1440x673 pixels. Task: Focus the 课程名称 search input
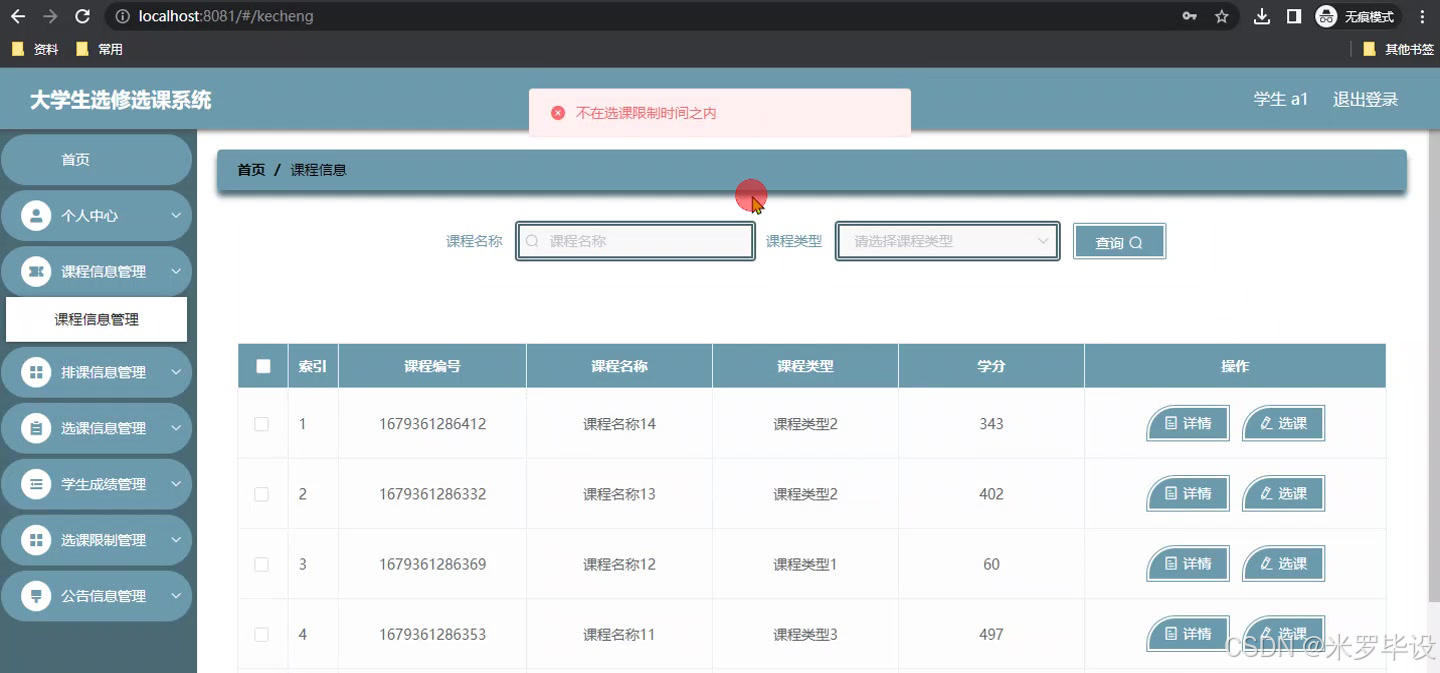[x=635, y=241]
